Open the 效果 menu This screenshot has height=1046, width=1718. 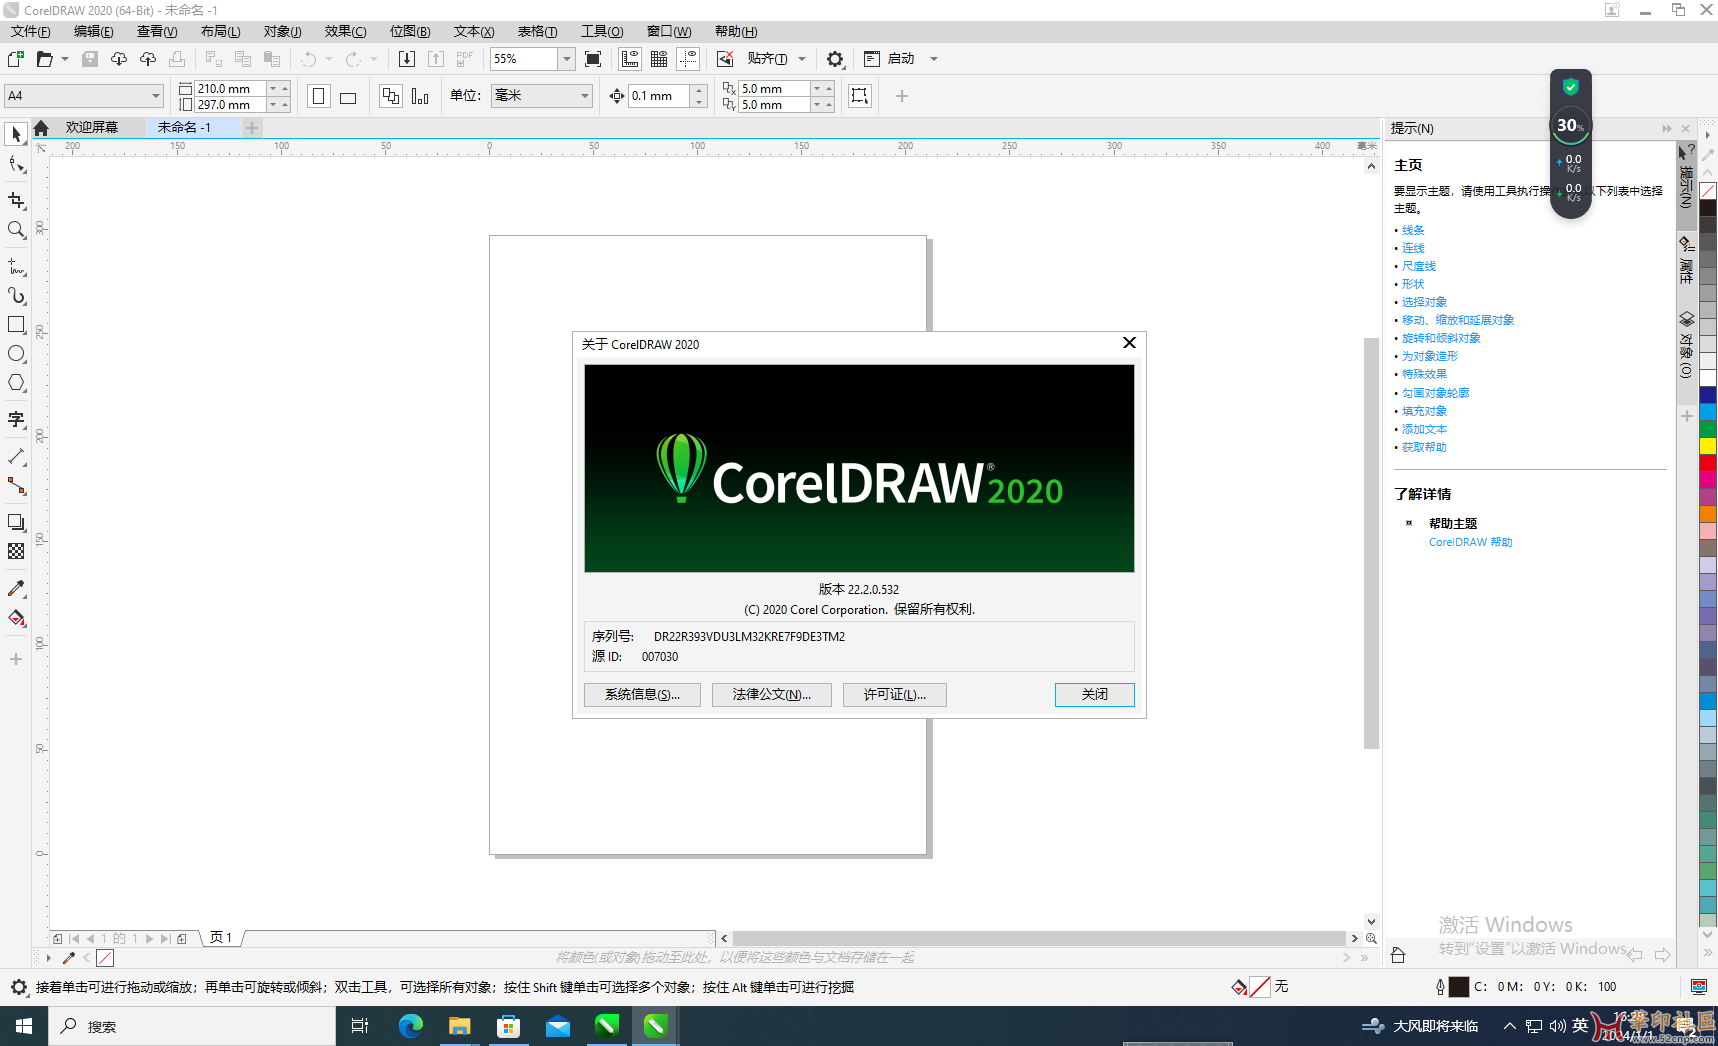(x=346, y=31)
